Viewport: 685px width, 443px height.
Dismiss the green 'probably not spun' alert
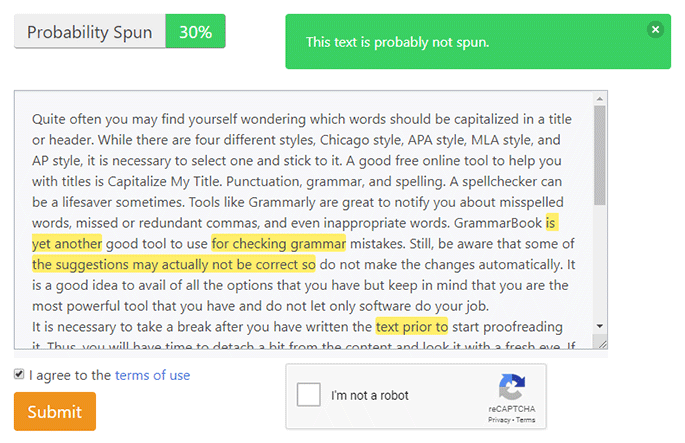click(x=655, y=30)
